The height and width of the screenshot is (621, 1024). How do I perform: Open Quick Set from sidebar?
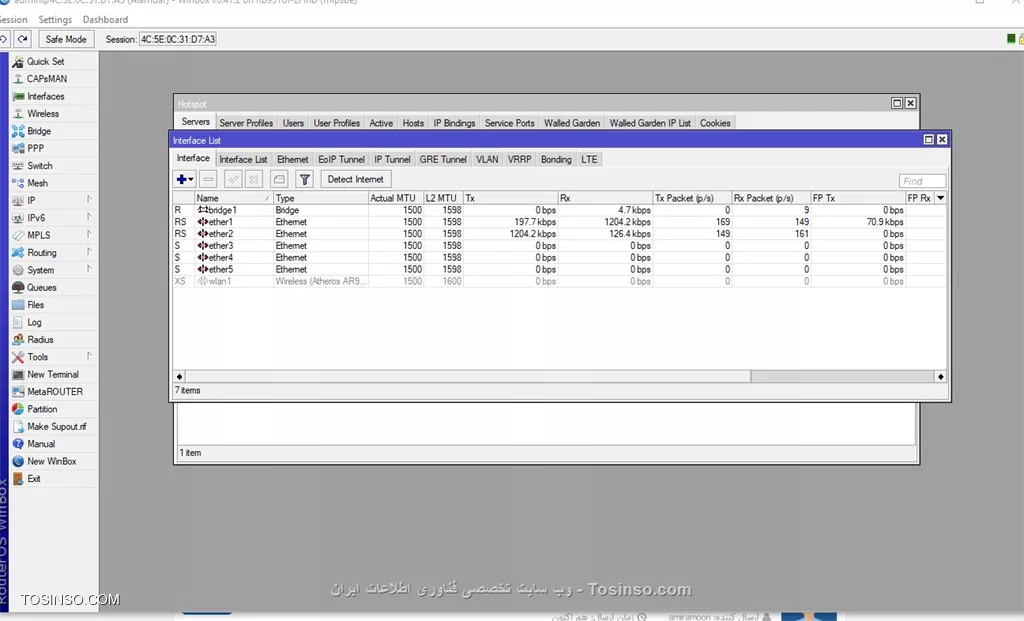pos(45,61)
